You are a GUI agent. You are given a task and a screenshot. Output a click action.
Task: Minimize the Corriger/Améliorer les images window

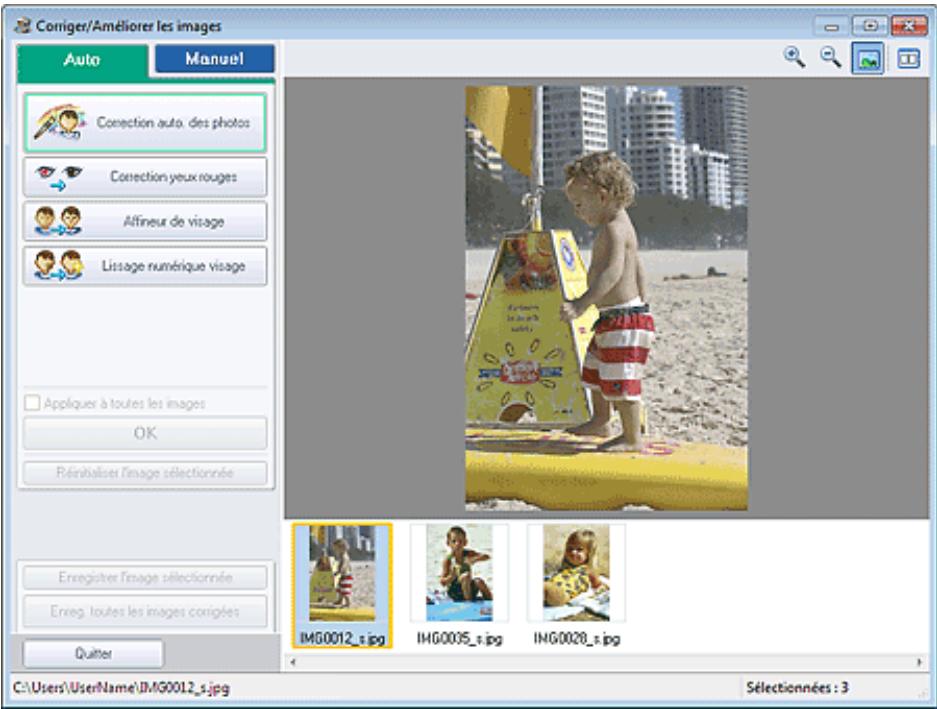(x=831, y=26)
